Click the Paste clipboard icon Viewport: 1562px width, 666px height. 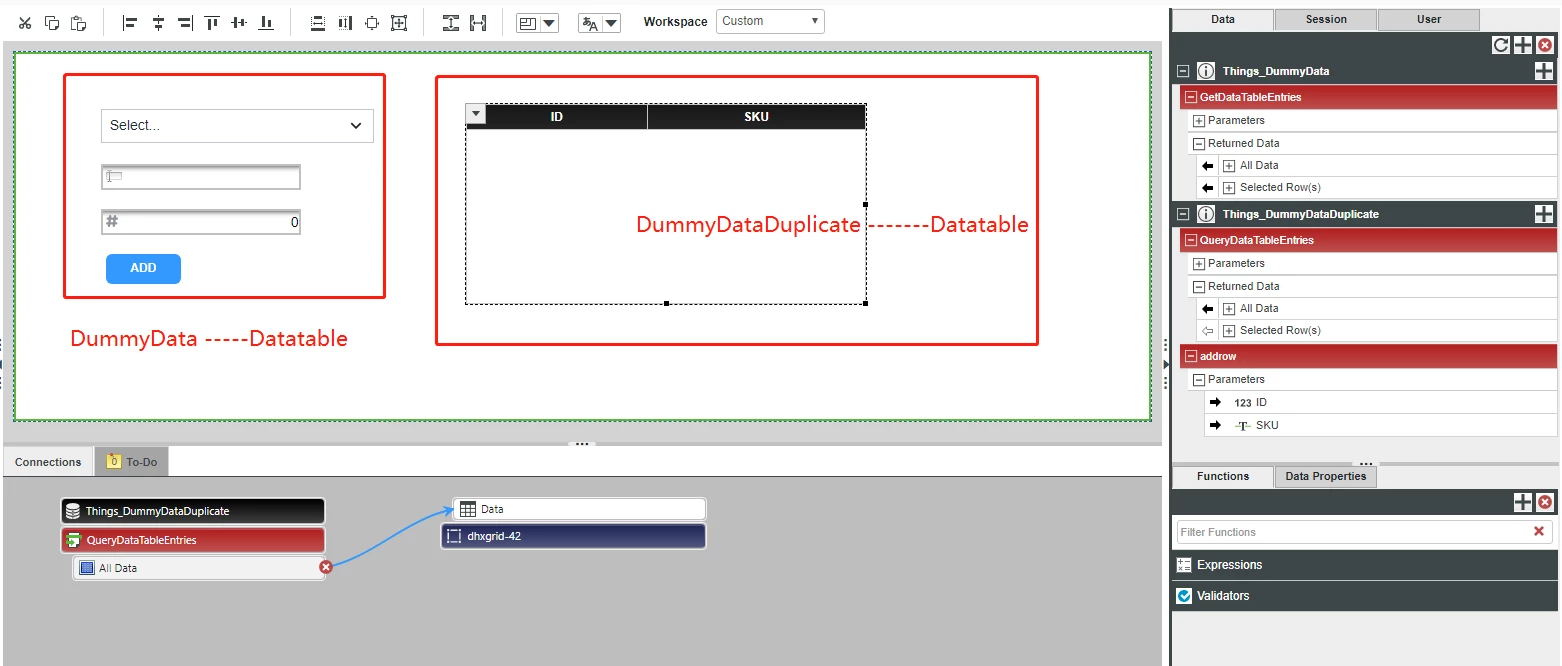tap(78, 22)
